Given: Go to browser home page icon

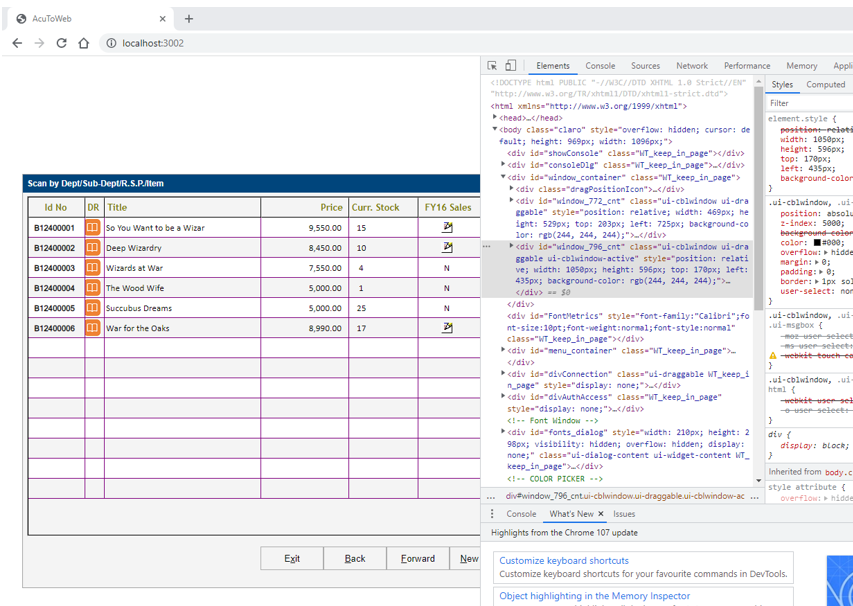Looking at the screenshot, I should tap(84, 43).
